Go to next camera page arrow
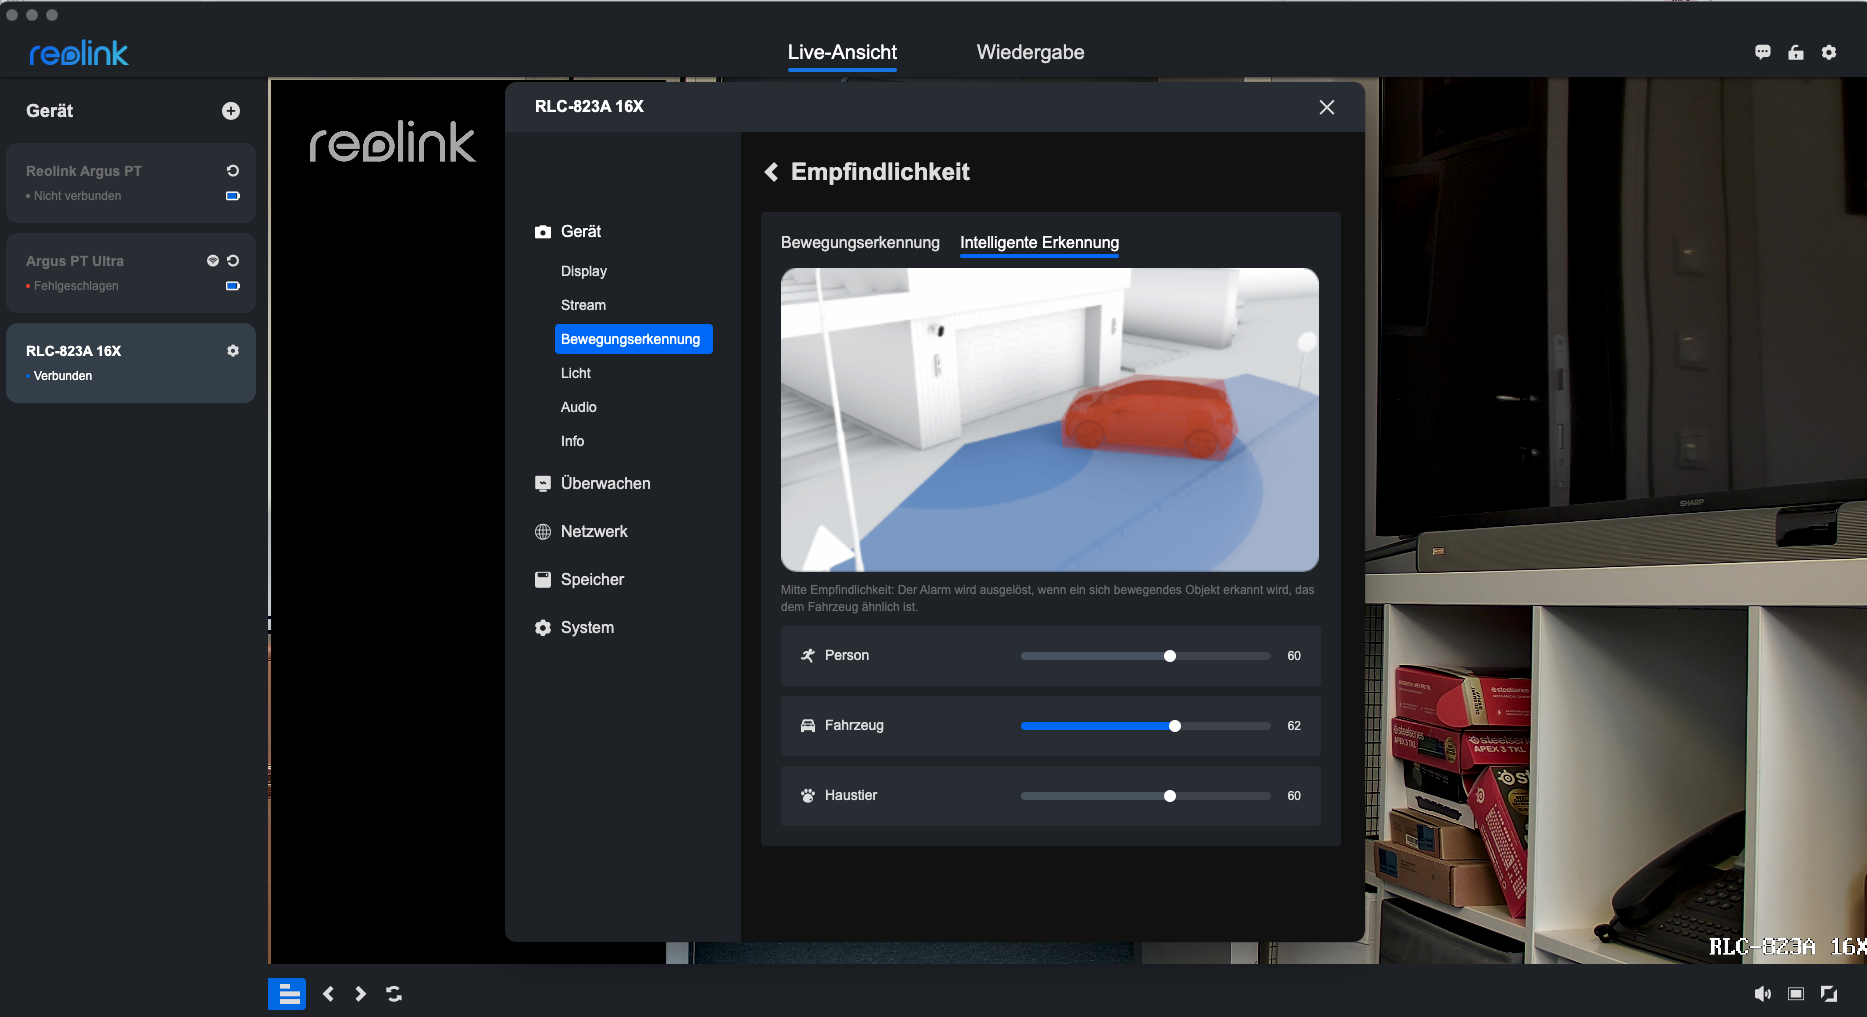The image size is (1867, 1017). [x=360, y=994]
